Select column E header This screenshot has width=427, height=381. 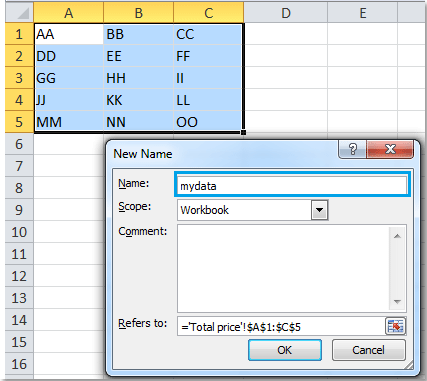(363, 13)
